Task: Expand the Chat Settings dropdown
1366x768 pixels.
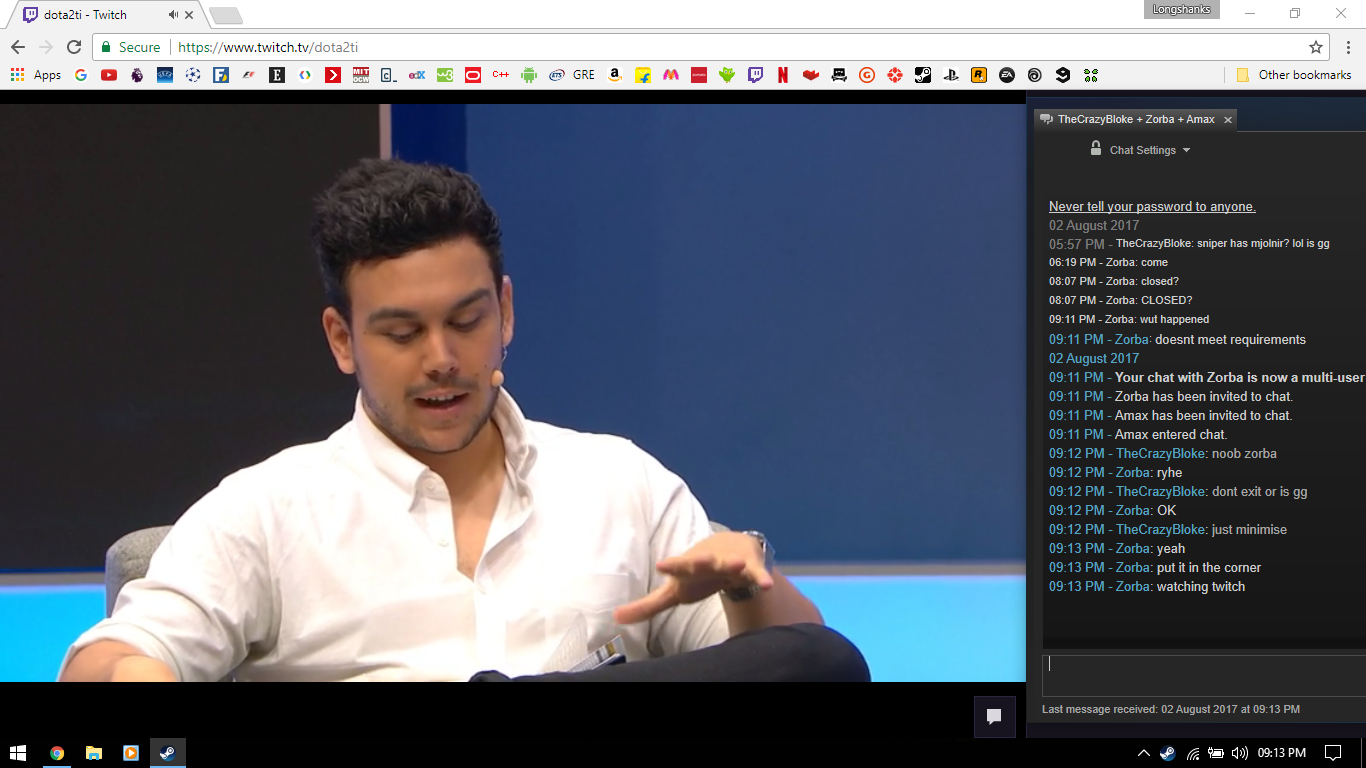Action: click(x=1150, y=150)
